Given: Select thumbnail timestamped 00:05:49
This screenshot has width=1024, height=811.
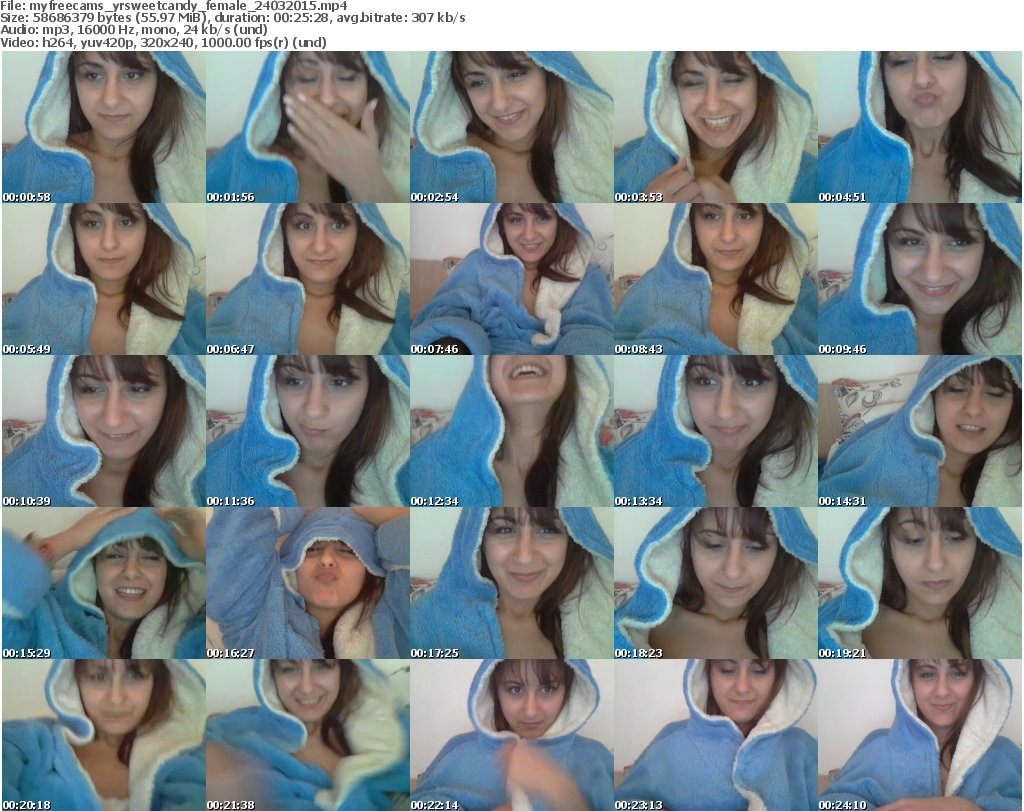Looking at the screenshot, I should pyautogui.click(x=104, y=279).
